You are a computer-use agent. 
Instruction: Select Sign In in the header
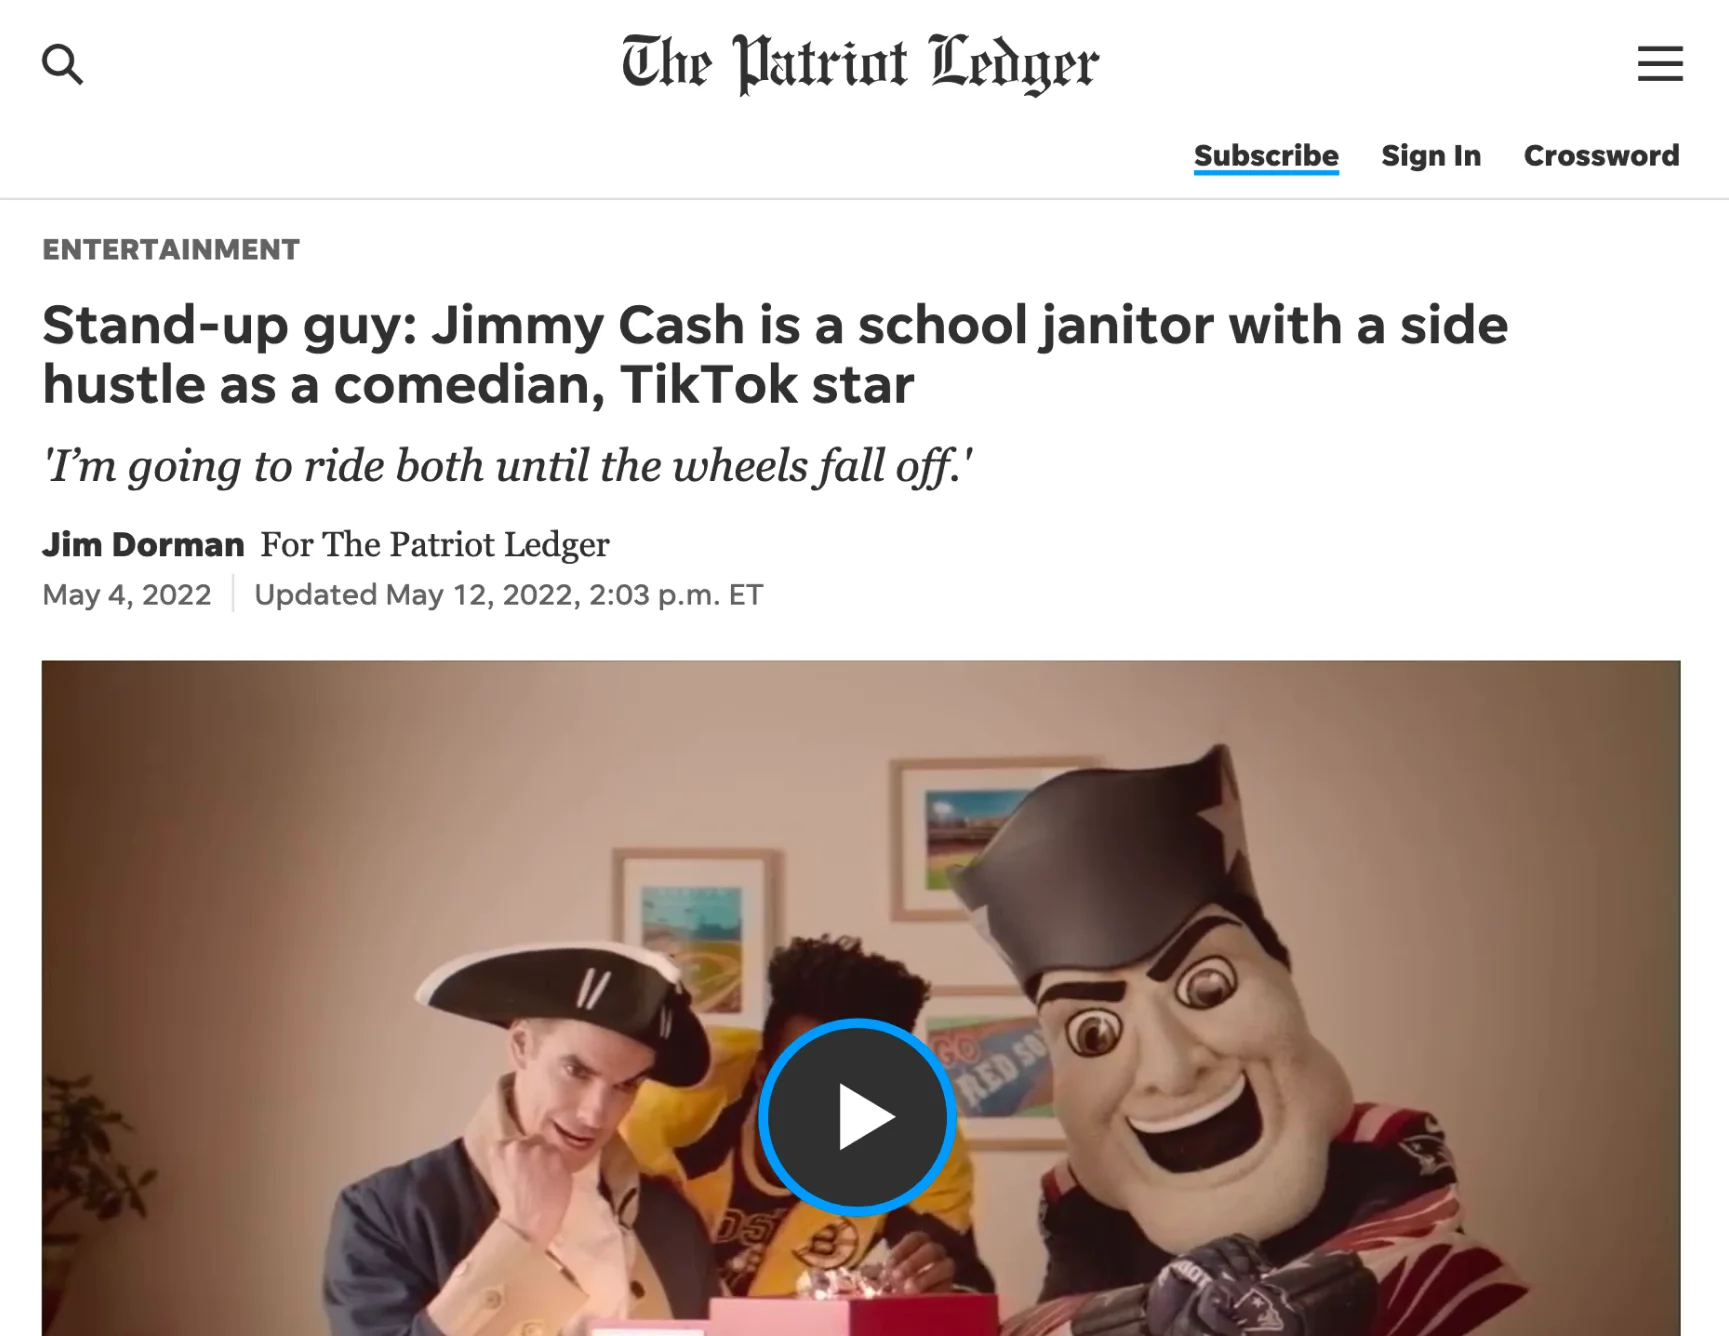click(x=1431, y=156)
